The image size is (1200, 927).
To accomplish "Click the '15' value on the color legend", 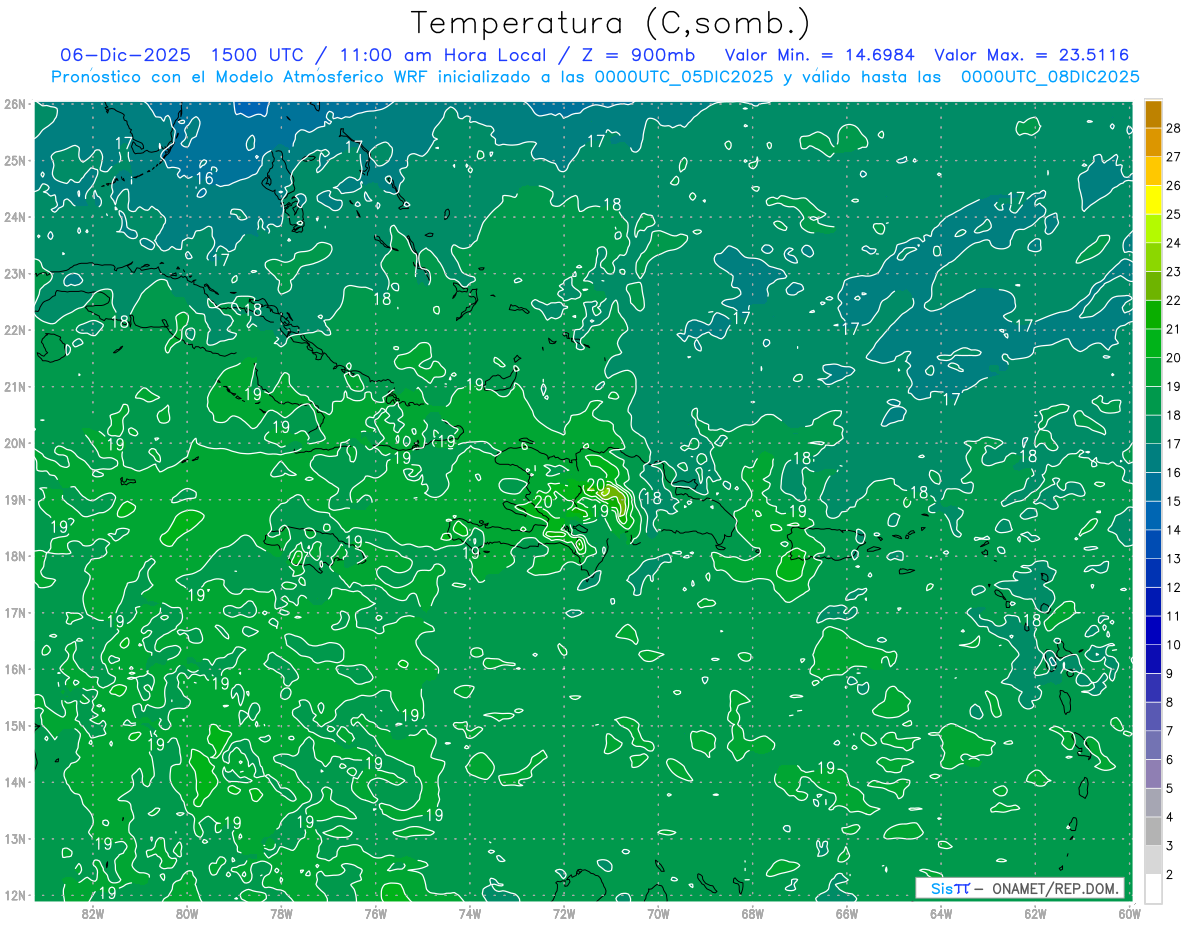I will pyautogui.click(x=1173, y=501).
